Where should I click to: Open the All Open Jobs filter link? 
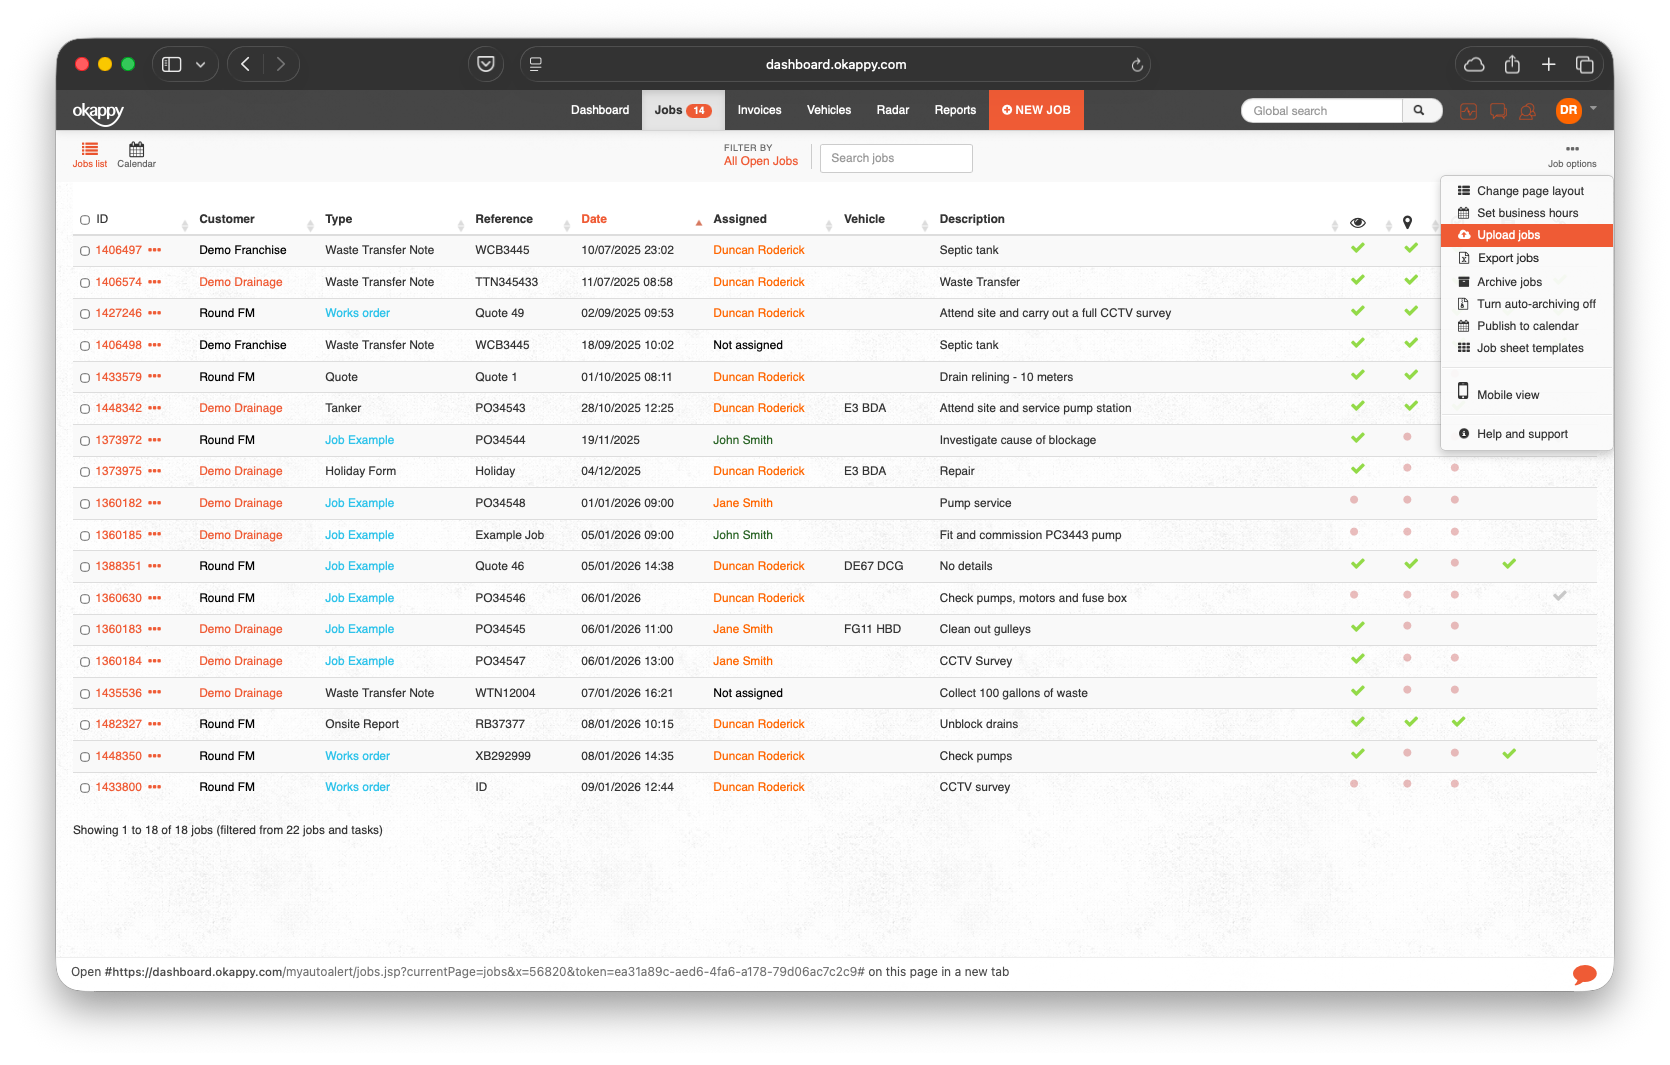[760, 160]
